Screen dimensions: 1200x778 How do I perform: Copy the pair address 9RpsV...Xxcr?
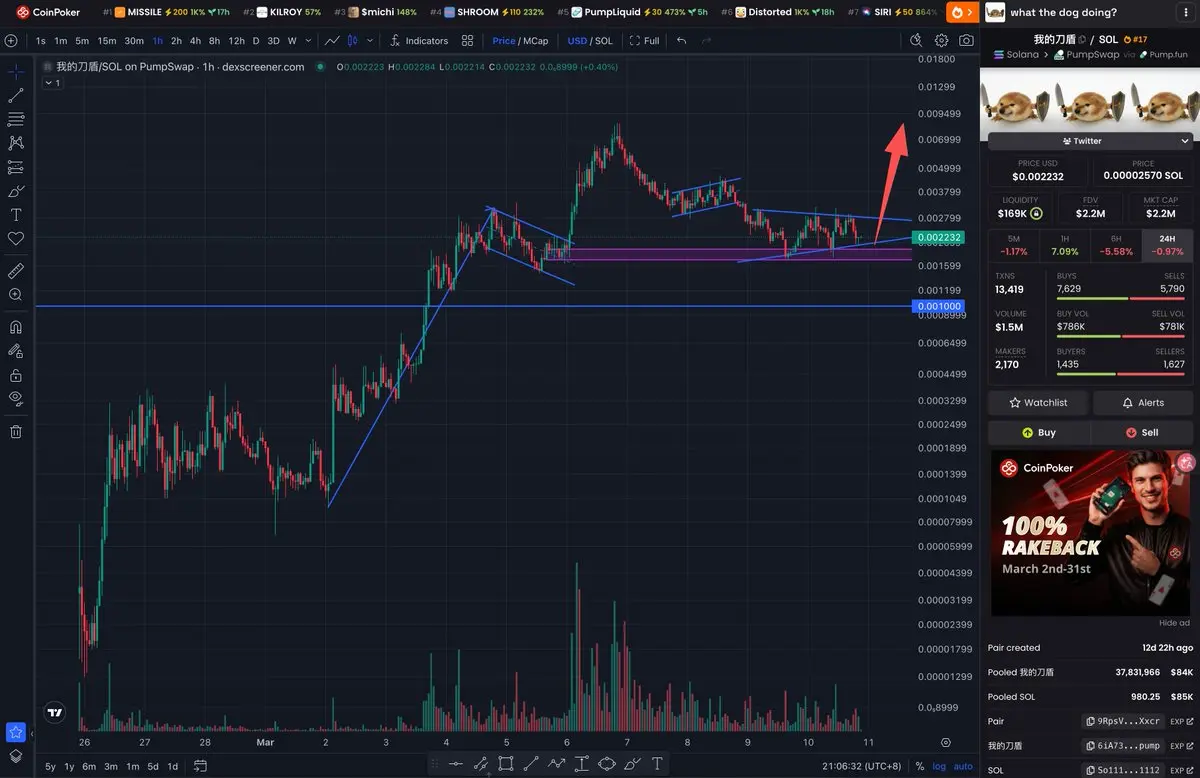coord(1121,720)
